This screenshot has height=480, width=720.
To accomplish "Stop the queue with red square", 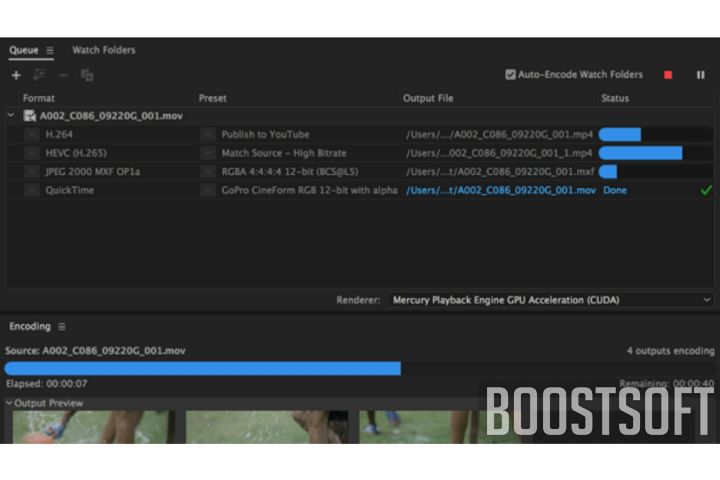I will 668,75.
